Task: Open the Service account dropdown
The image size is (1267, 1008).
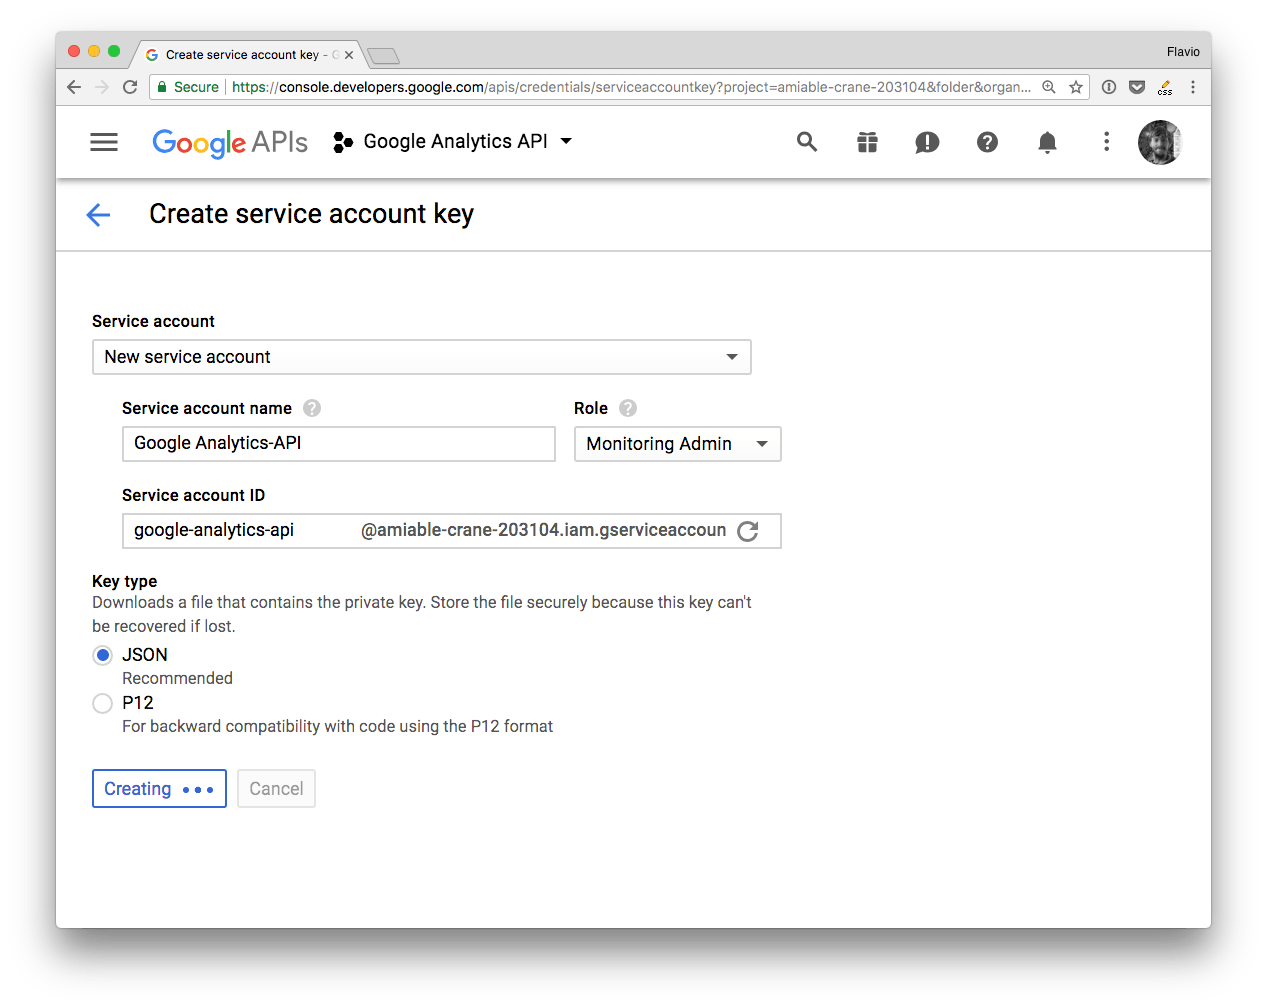Action: [x=421, y=357]
